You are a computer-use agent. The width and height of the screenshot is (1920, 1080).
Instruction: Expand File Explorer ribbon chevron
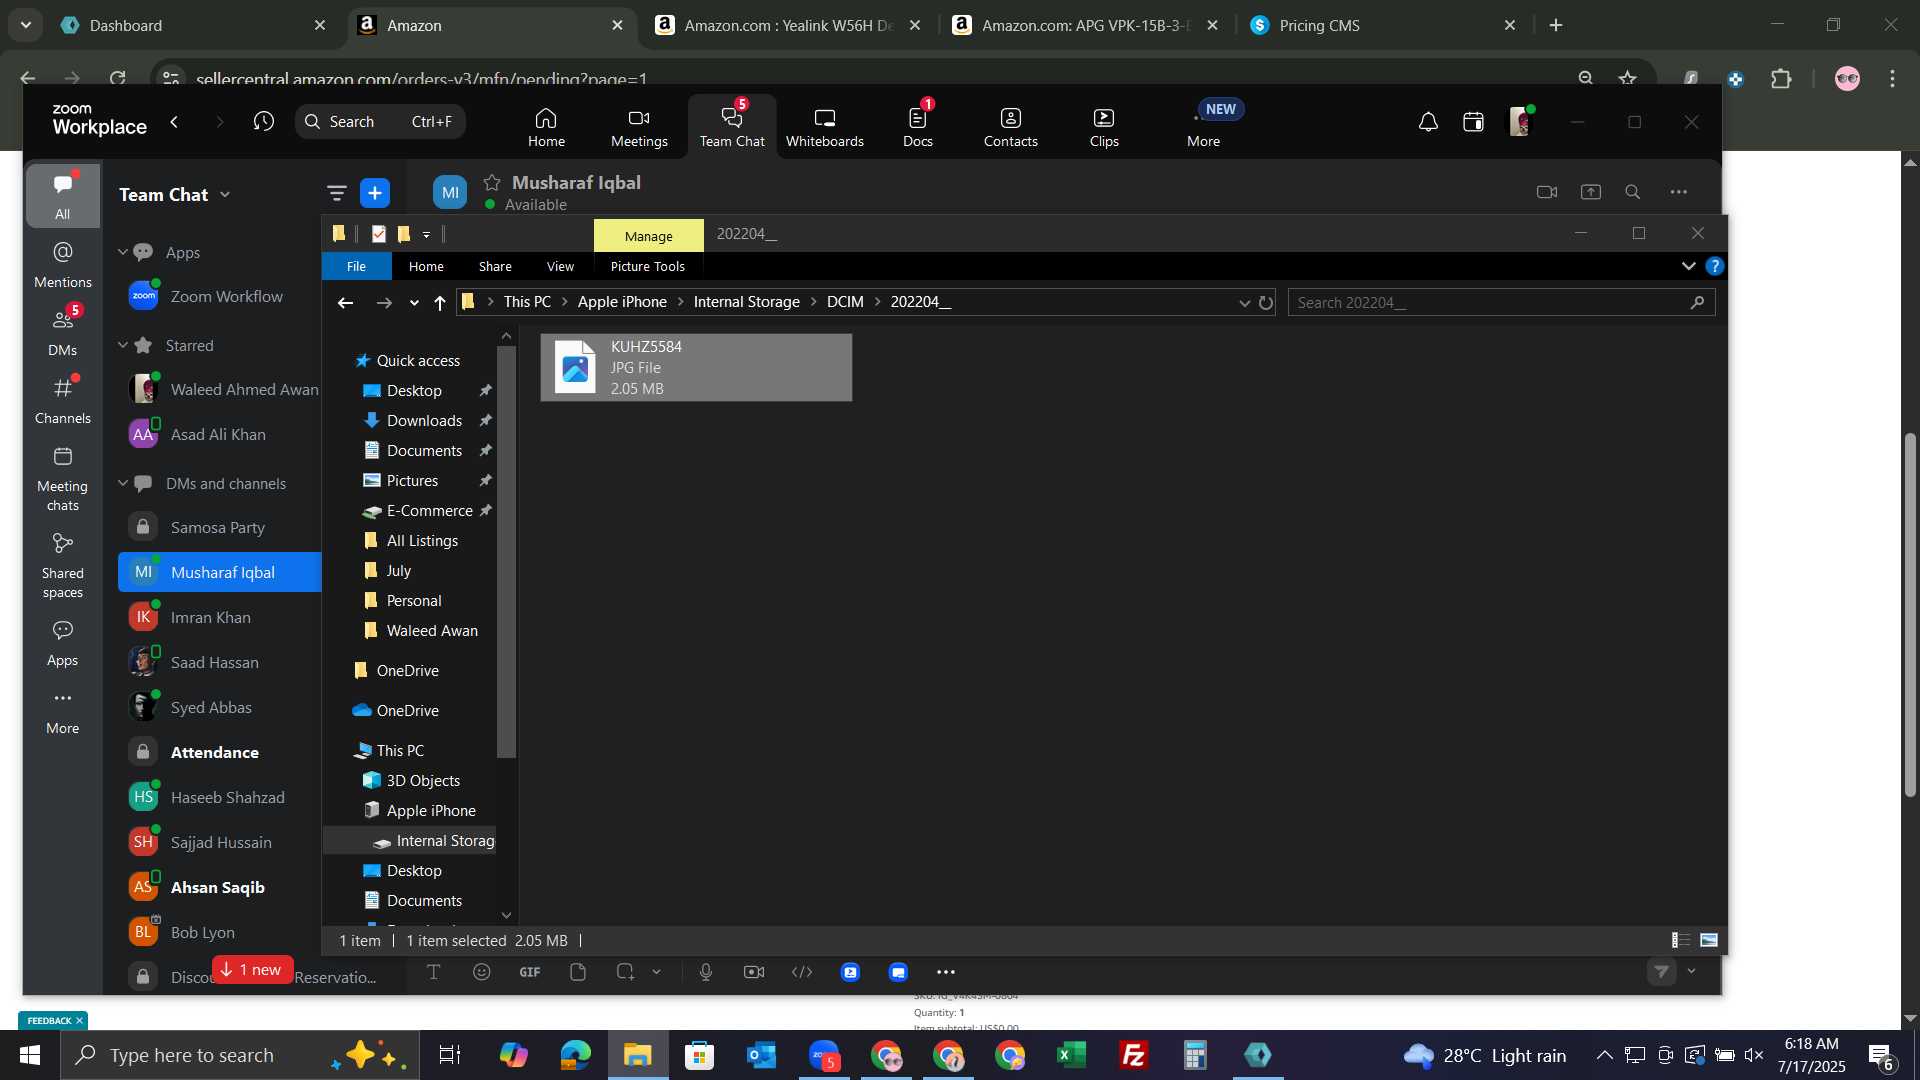[1688, 266]
